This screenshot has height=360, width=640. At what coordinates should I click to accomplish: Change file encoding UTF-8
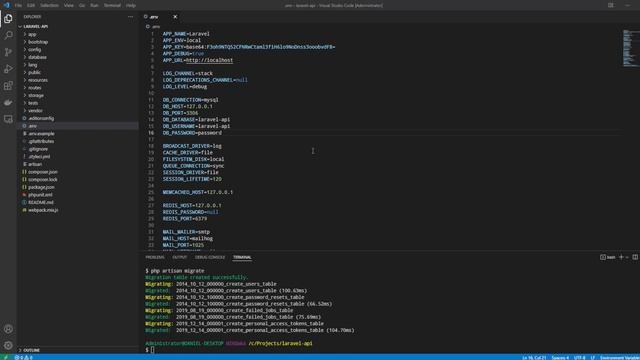coord(580,358)
